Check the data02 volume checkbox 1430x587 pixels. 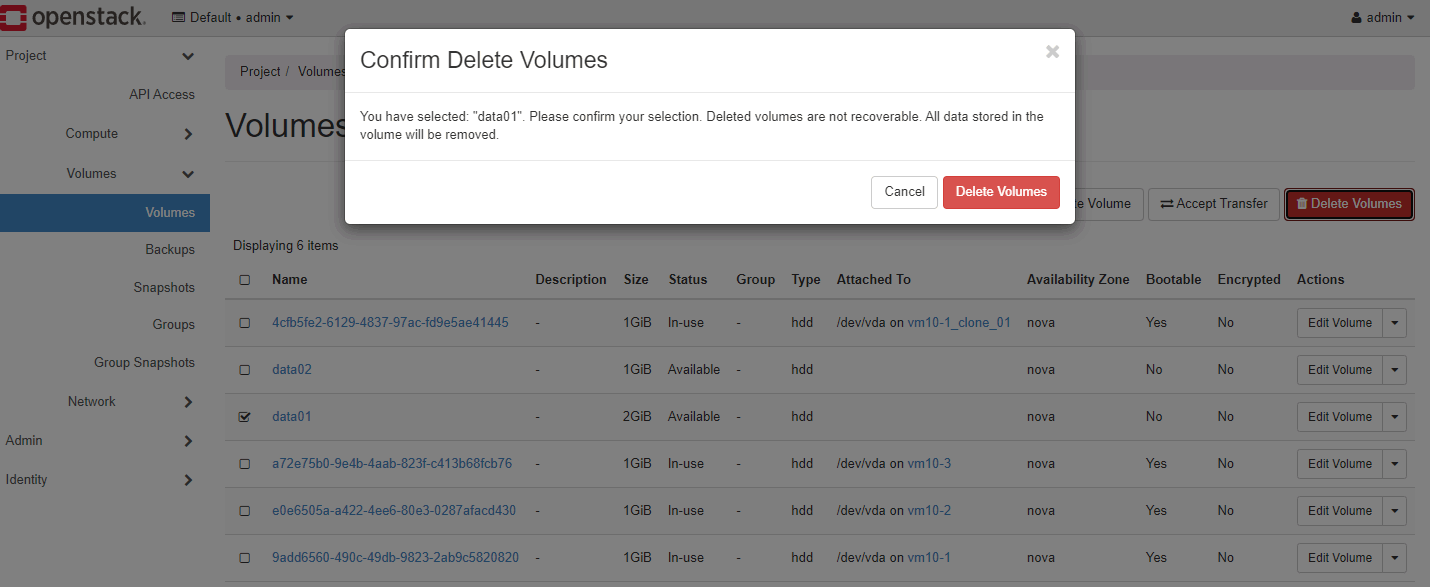coord(245,370)
